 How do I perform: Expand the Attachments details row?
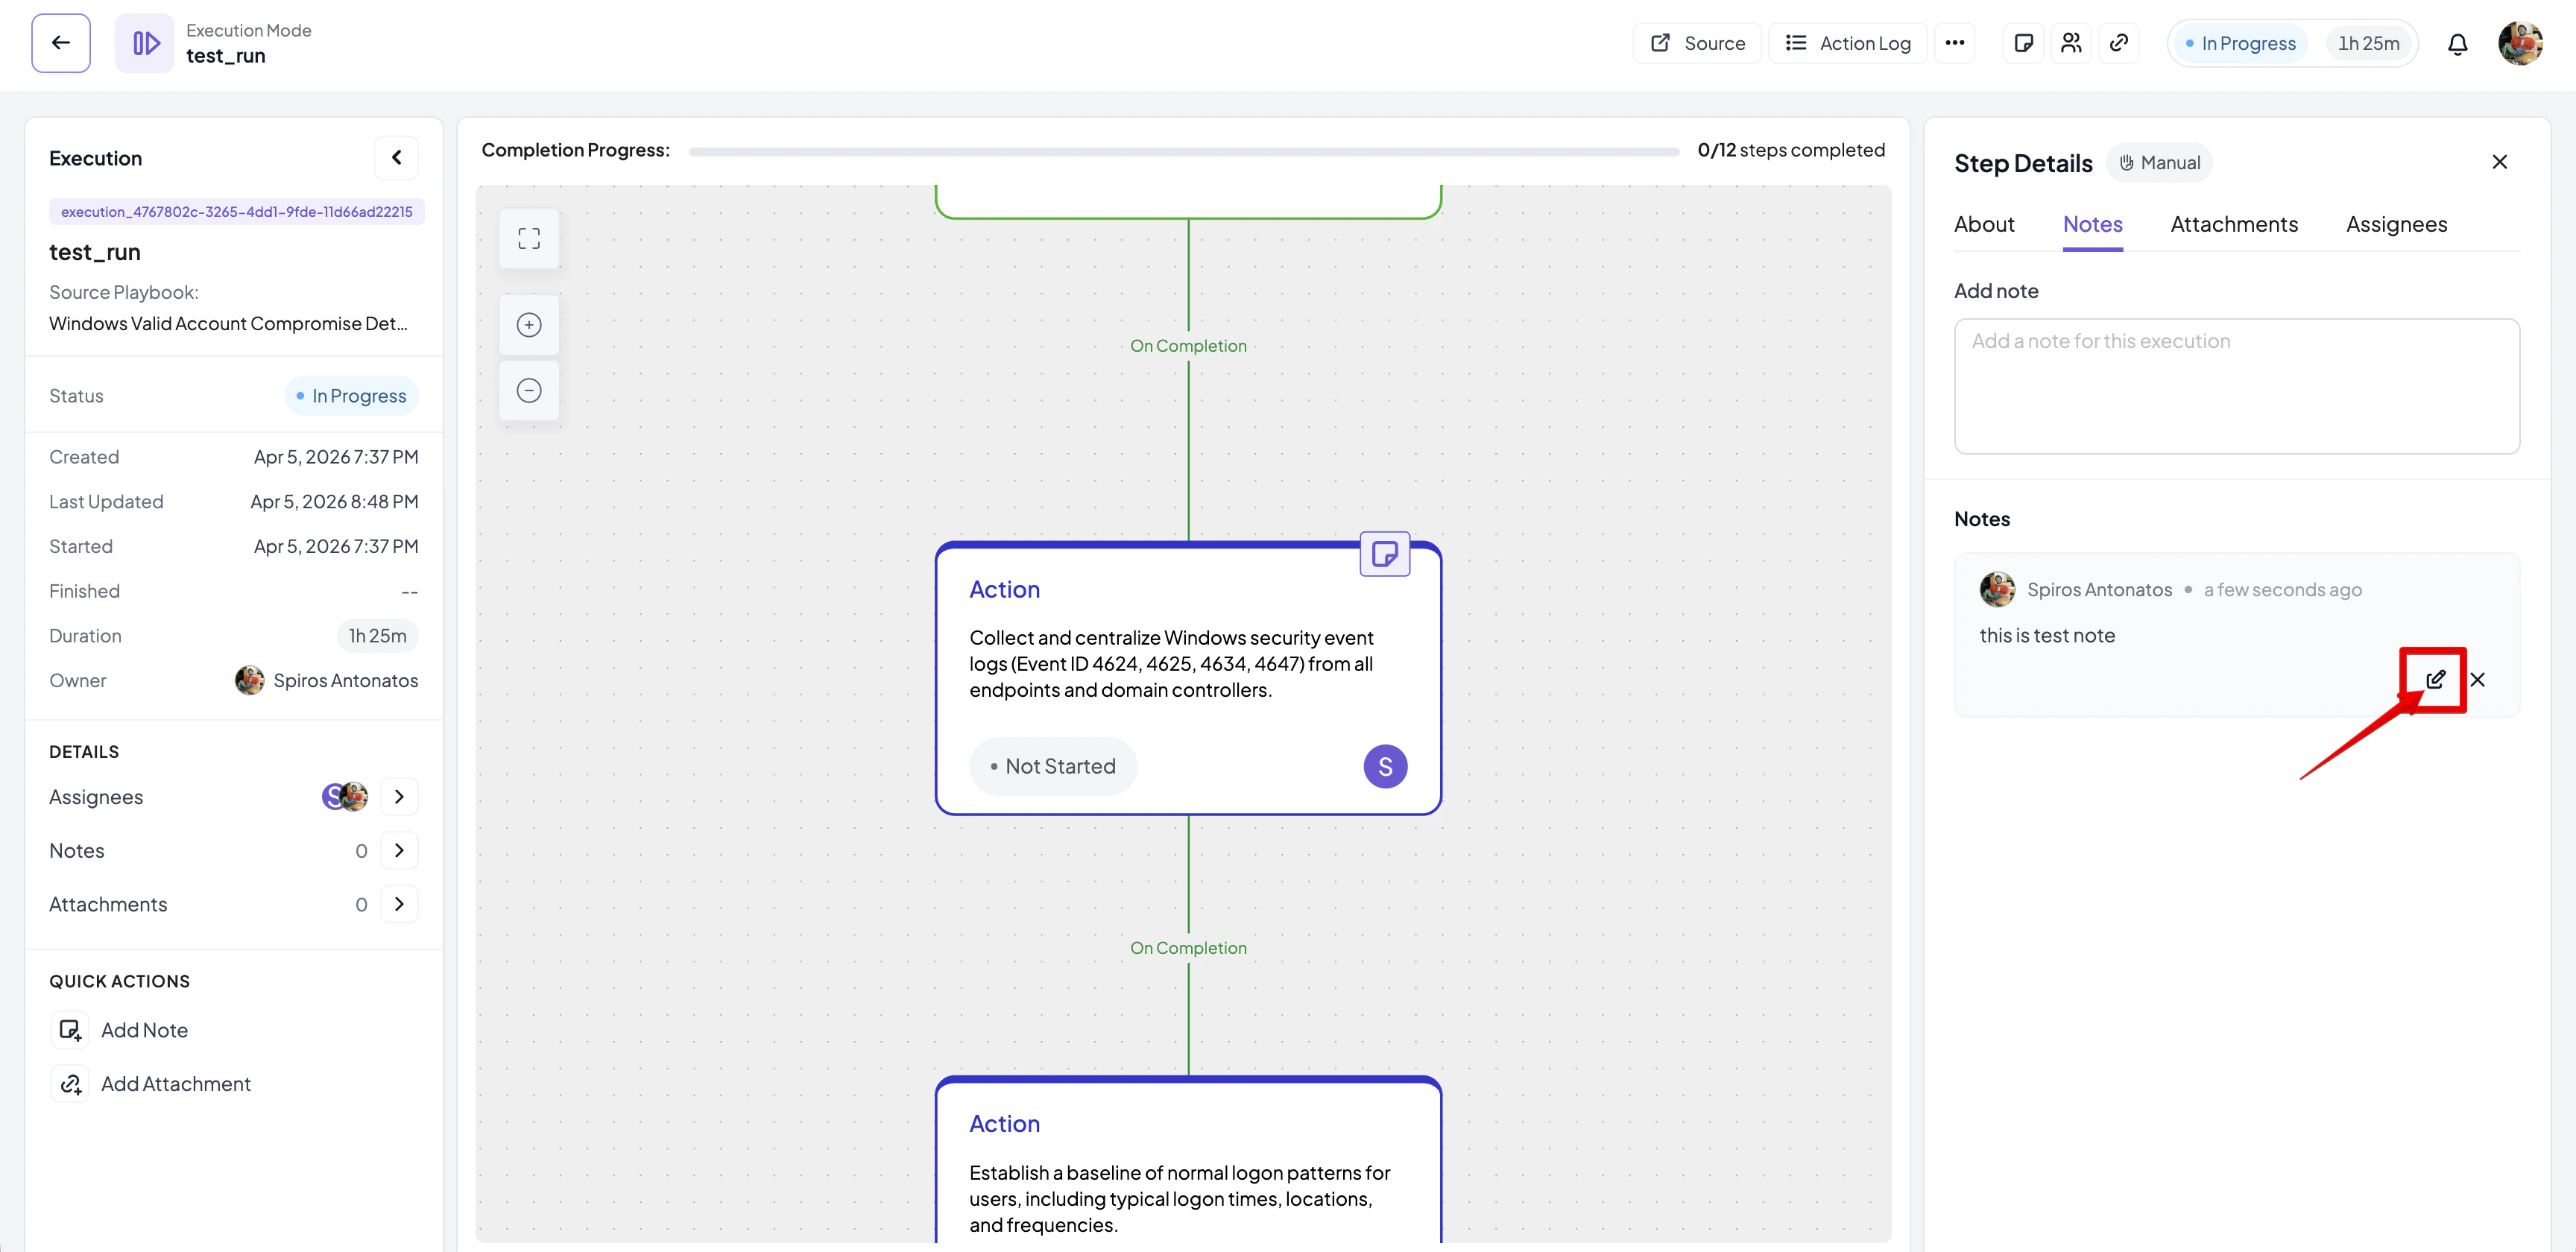click(x=399, y=904)
